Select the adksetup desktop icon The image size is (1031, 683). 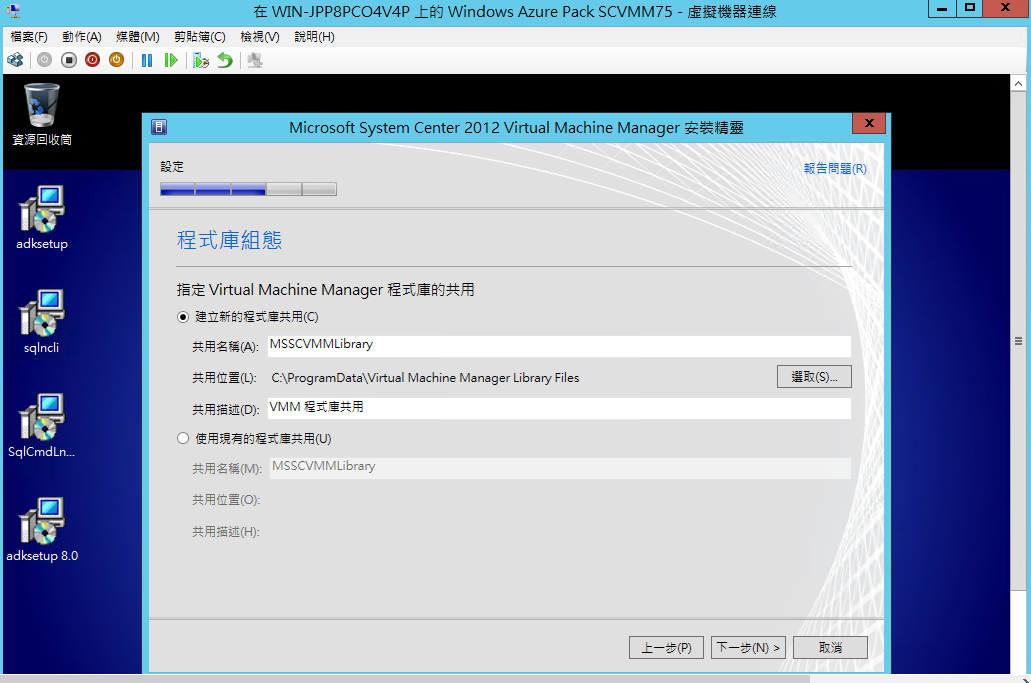42,218
